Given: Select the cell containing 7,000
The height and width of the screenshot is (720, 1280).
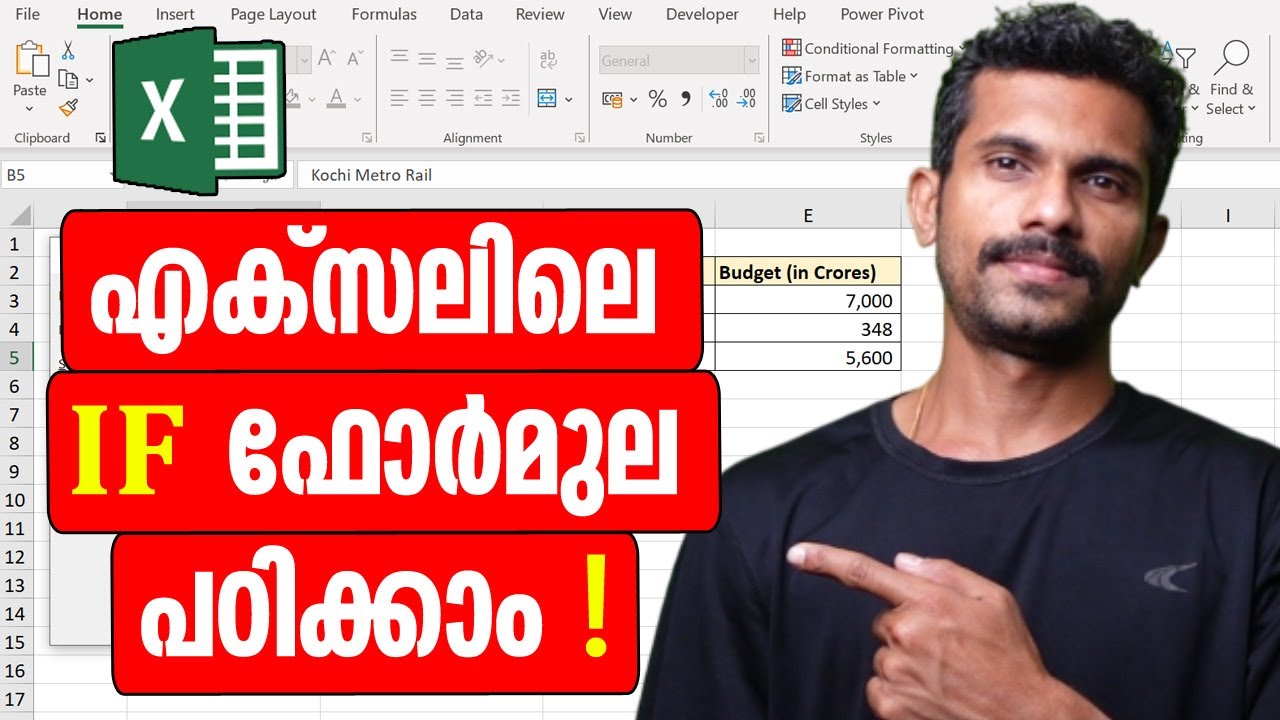Looking at the screenshot, I should click(x=808, y=301).
